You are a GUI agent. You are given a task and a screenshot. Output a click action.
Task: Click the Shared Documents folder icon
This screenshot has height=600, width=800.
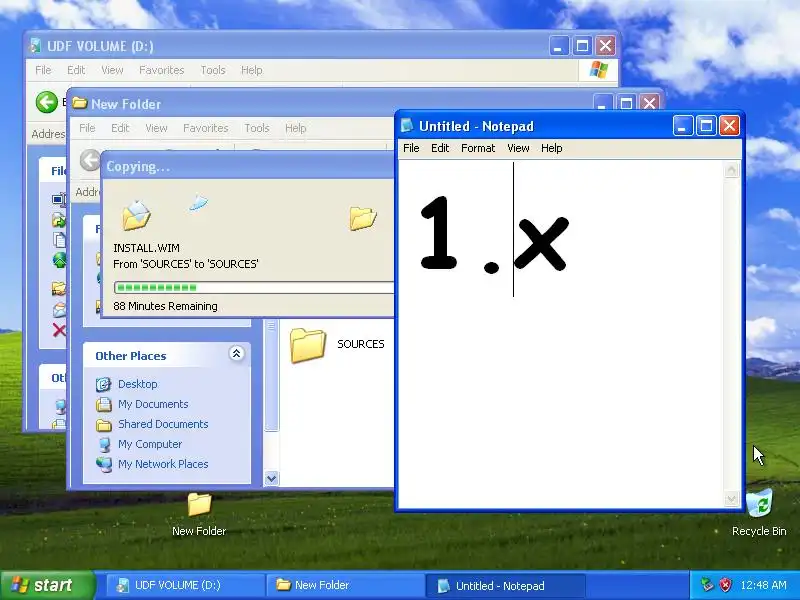[x=104, y=424]
